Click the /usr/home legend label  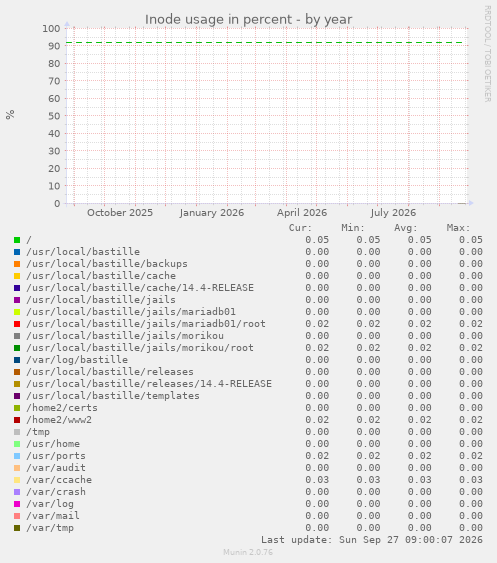(x=53, y=444)
